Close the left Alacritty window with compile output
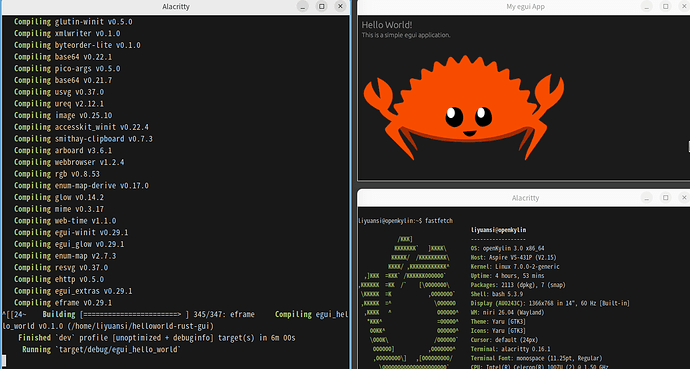This screenshot has width=690, height=369. [x=340, y=7]
